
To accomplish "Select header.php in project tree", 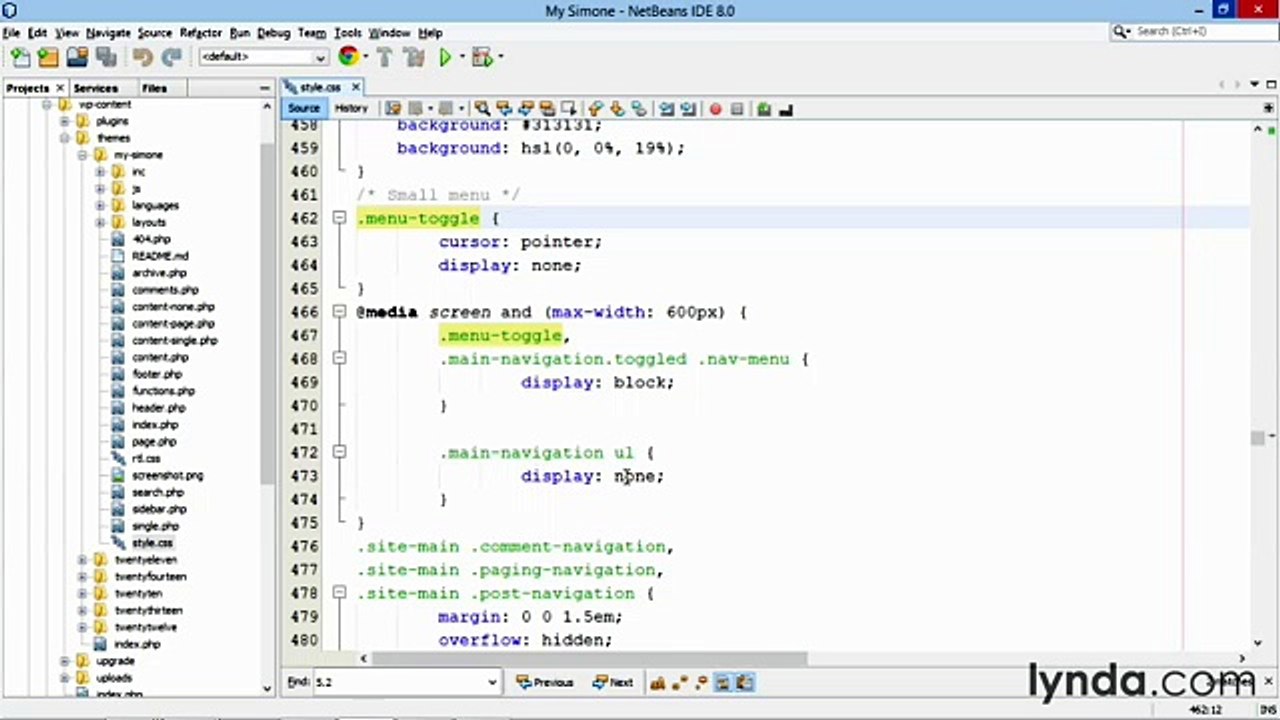I will (x=158, y=408).
